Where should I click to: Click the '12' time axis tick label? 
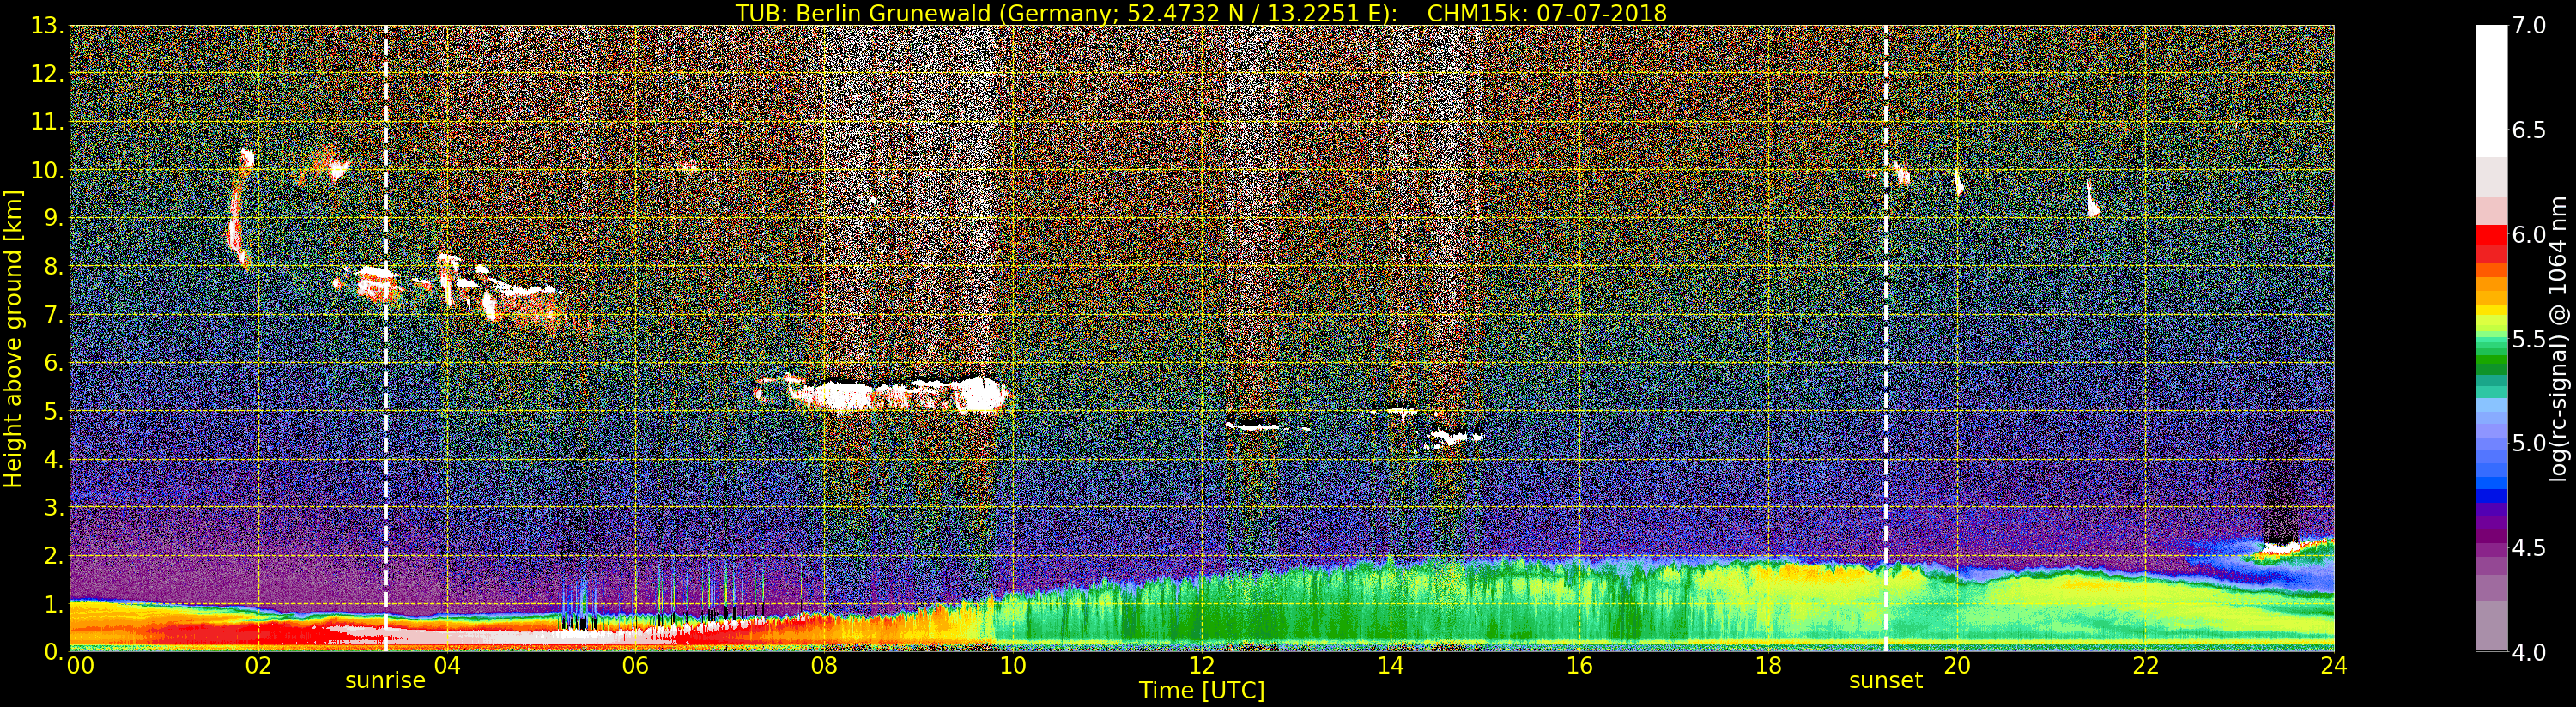point(1202,665)
